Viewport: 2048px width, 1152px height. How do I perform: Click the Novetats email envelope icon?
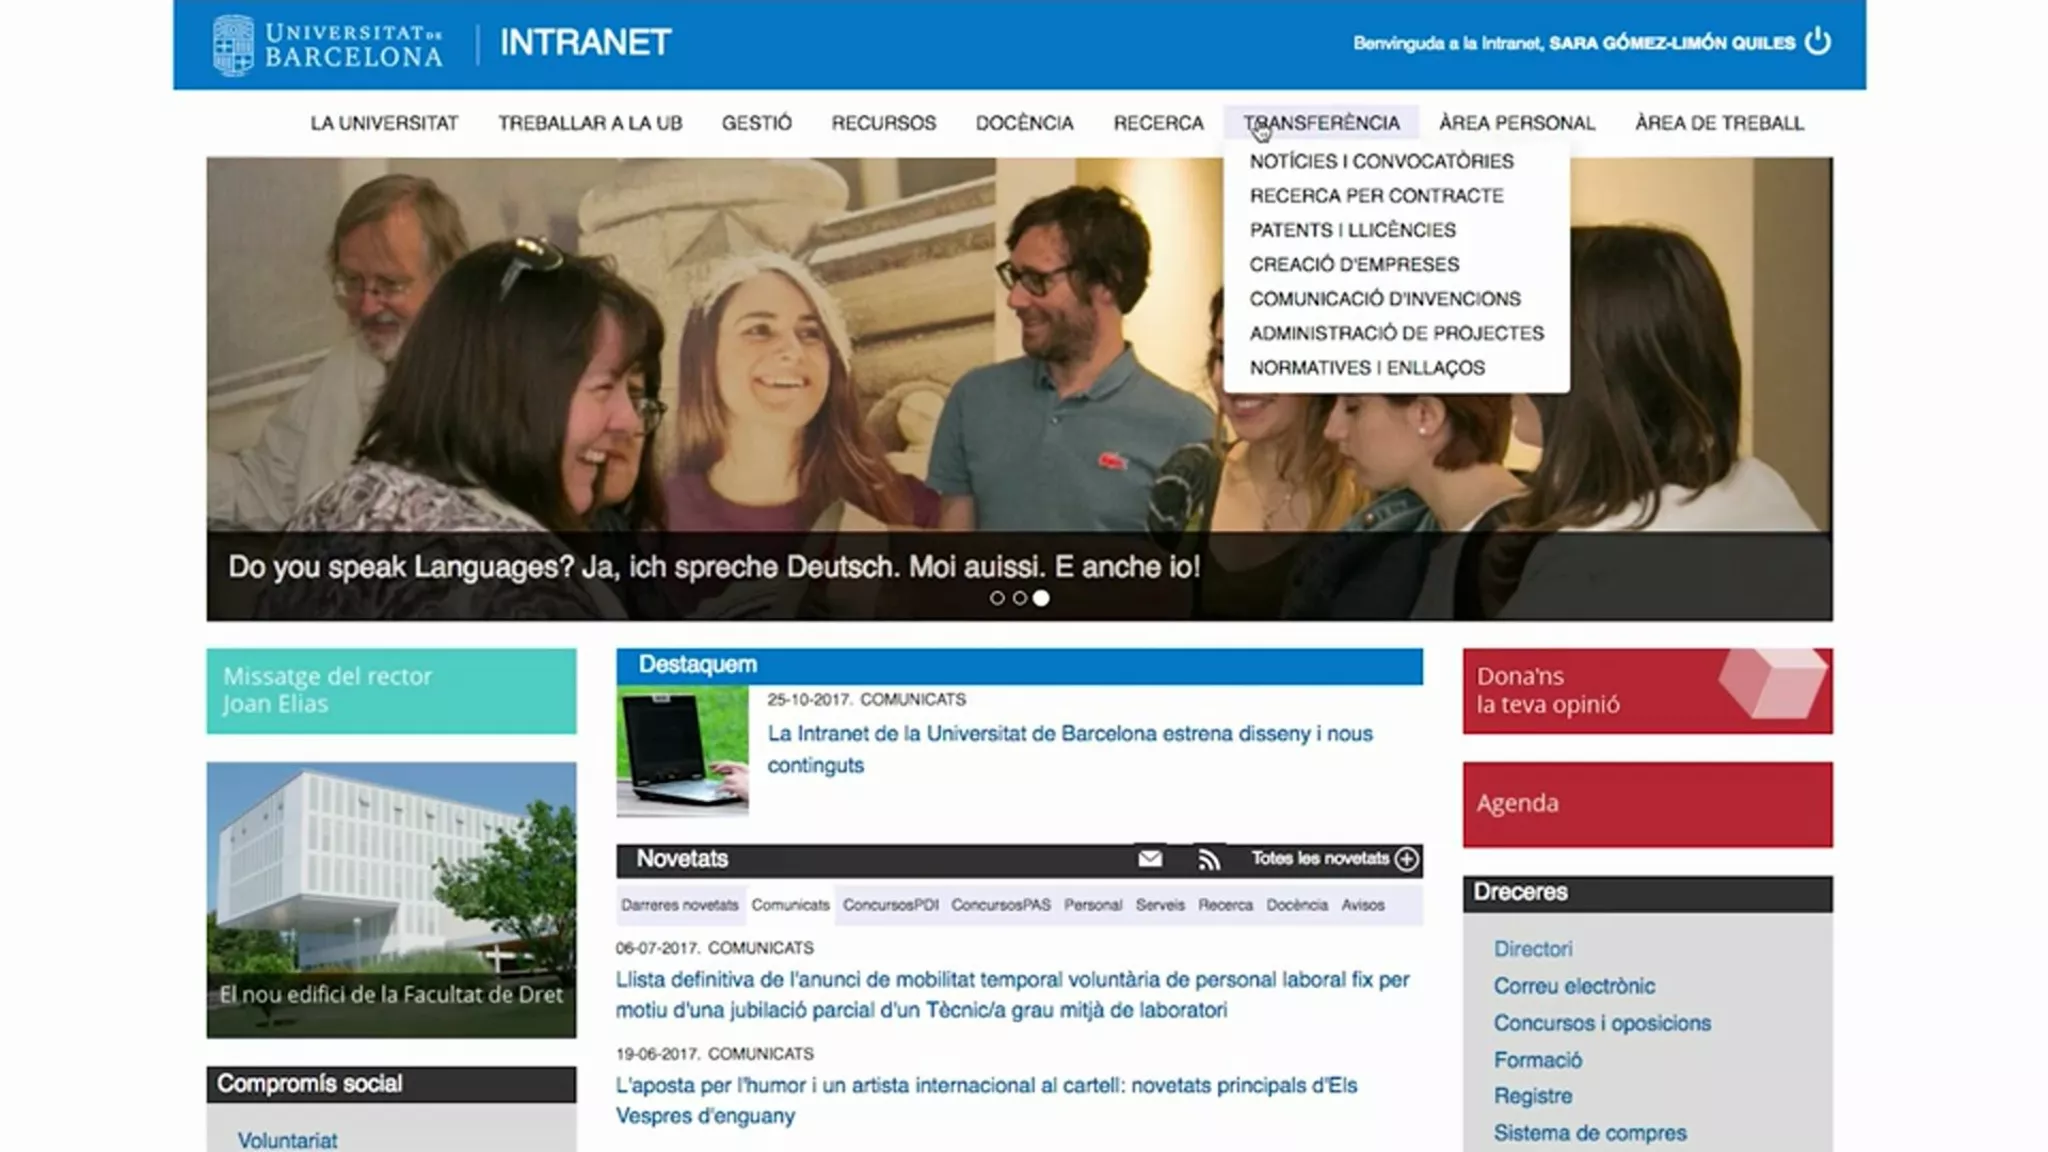1150,859
